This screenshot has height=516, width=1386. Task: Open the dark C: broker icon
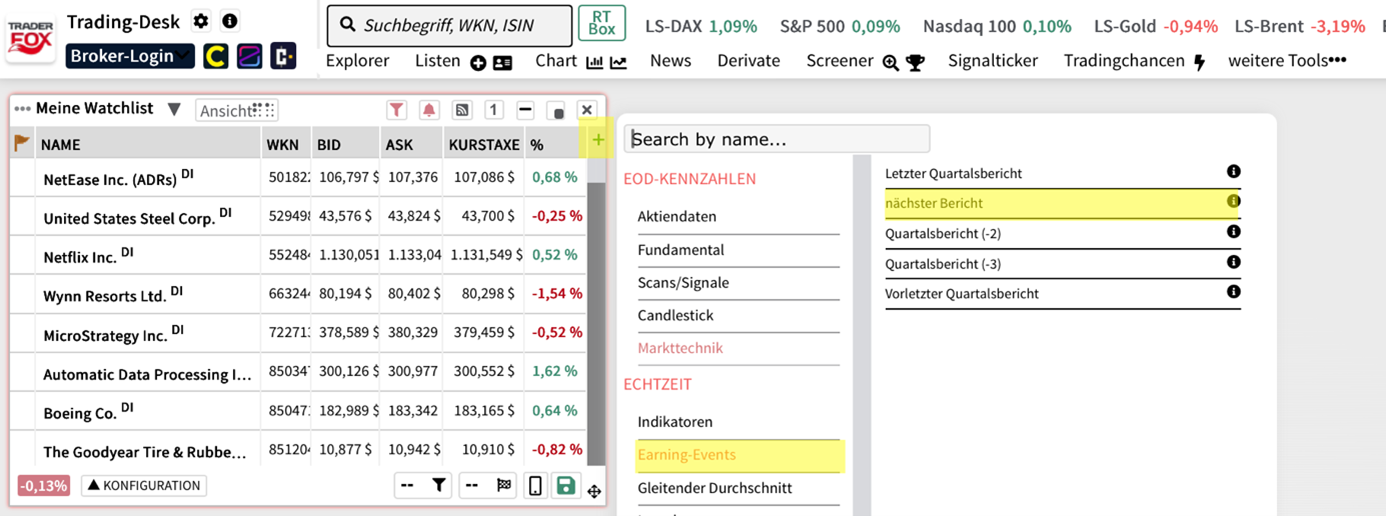point(283,56)
